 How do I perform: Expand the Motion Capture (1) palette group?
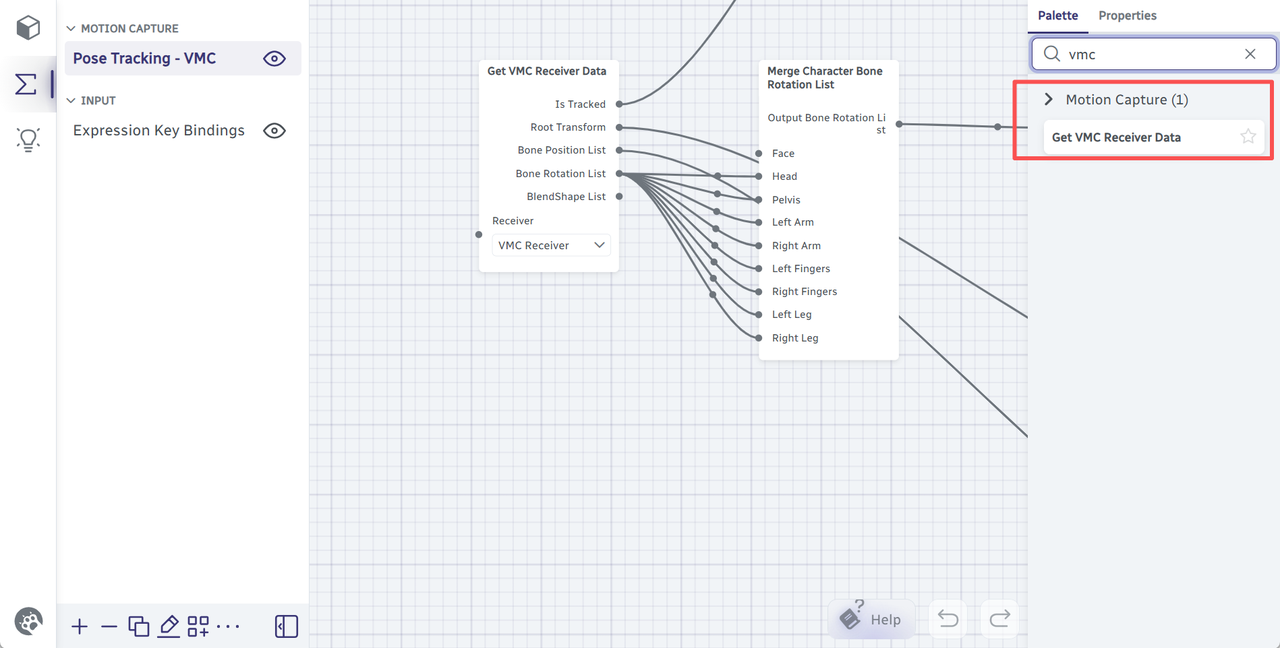click(x=1049, y=100)
